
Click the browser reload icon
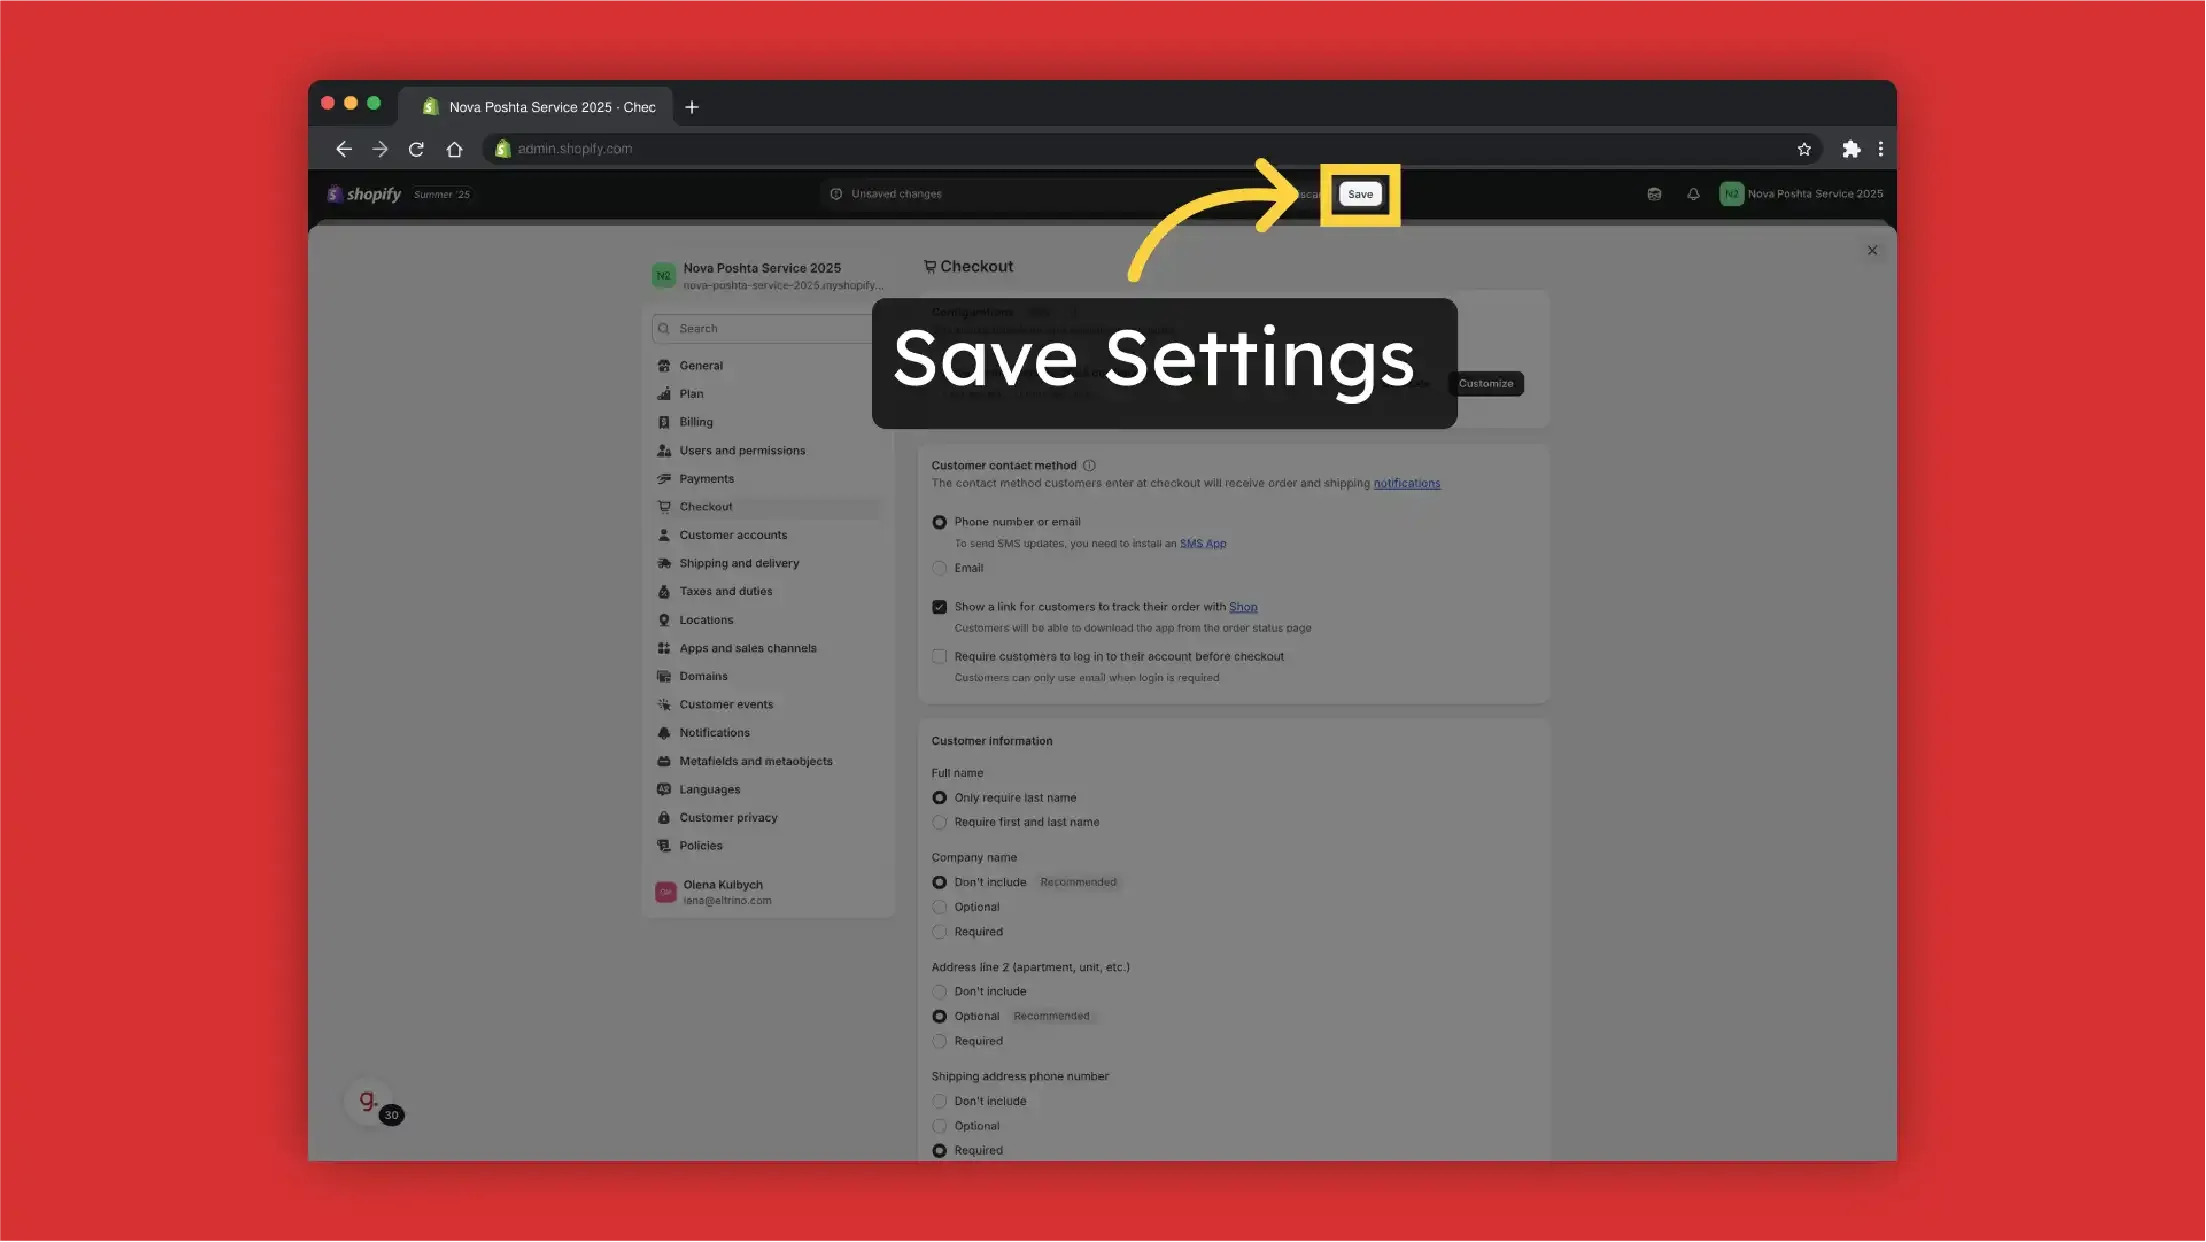click(x=416, y=149)
